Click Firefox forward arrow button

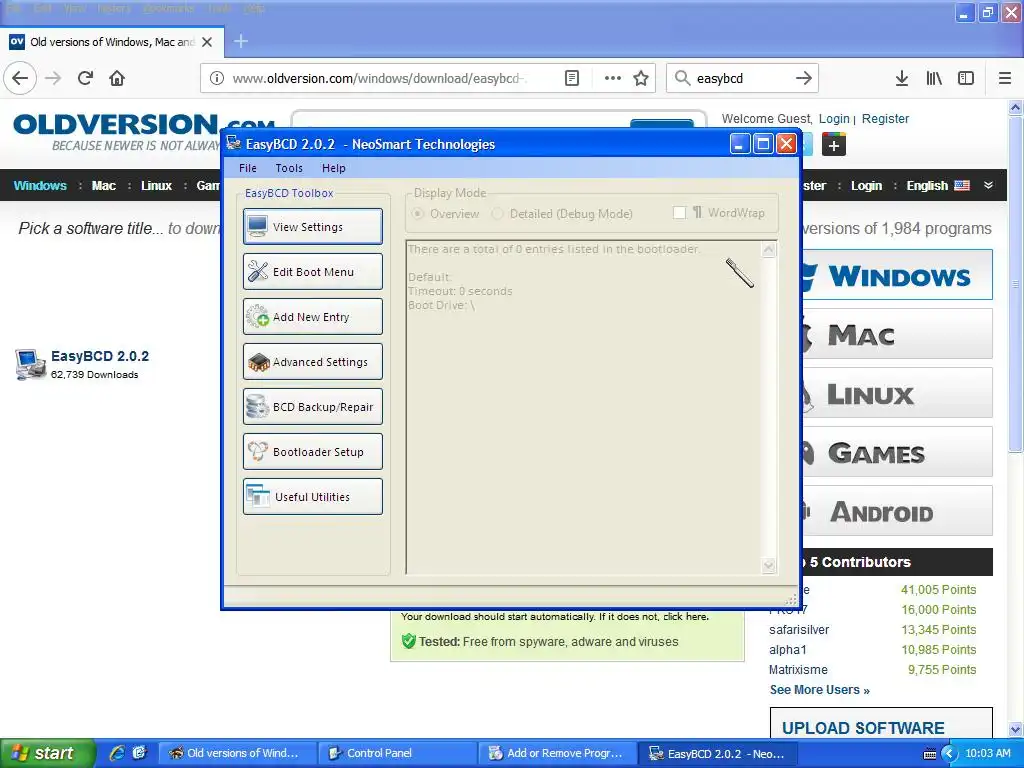point(53,78)
